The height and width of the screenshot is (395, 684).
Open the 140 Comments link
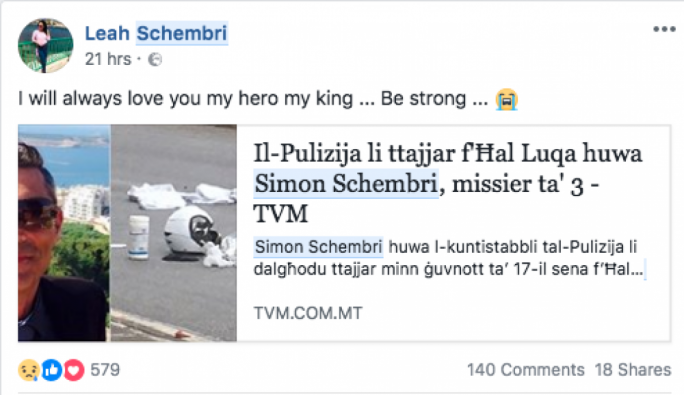pyautogui.click(x=526, y=370)
